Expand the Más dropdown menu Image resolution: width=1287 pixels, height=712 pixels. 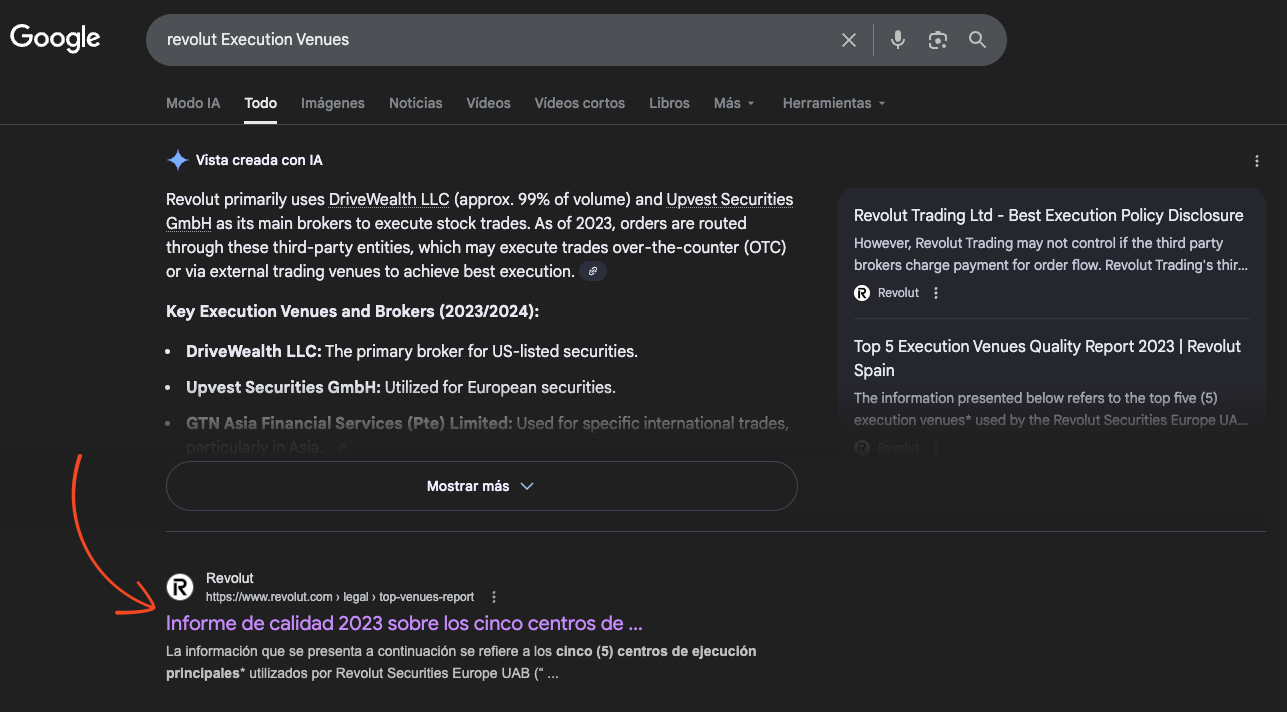(x=734, y=103)
